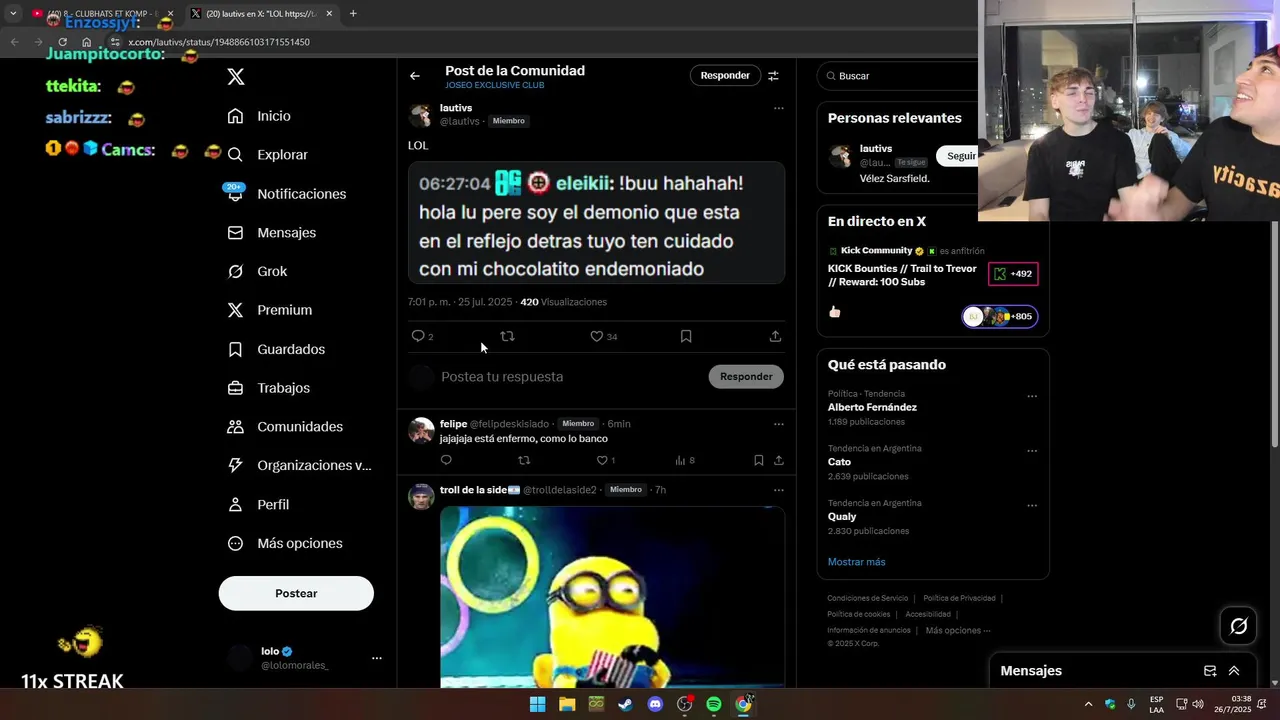Image resolution: width=1280 pixels, height=720 pixels.
Task: Open account menu dots next to lolo
Action: [377, 658]
